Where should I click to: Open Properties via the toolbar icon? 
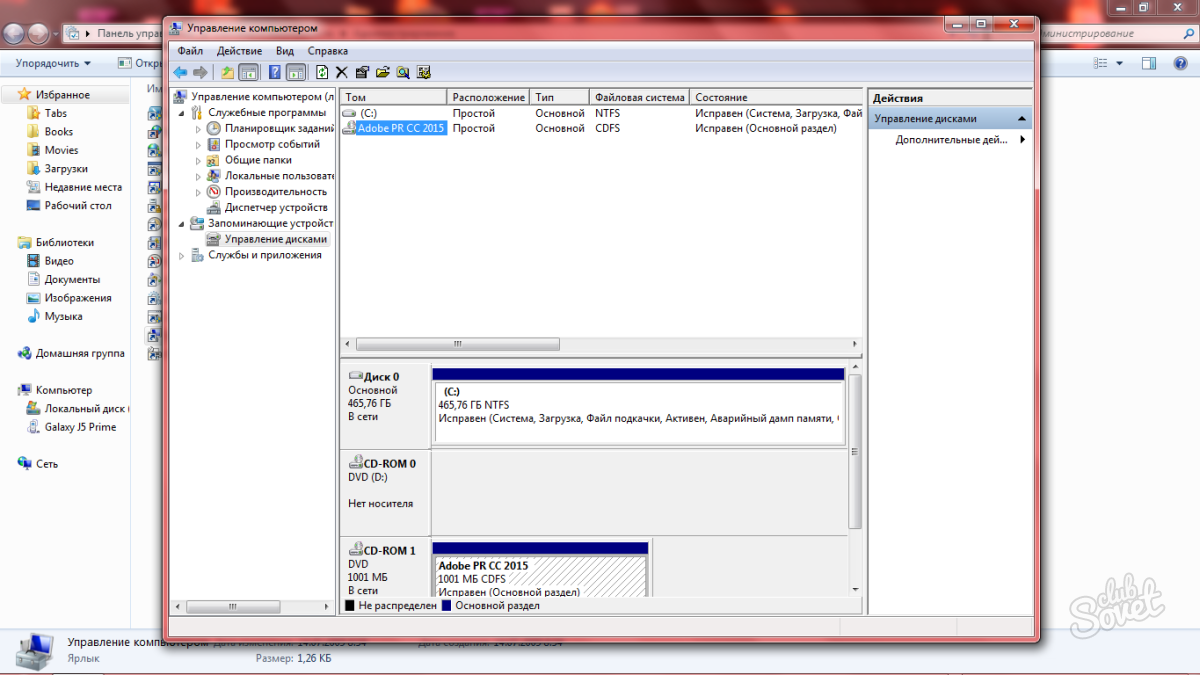pyautogui.click(x=362, y=72)
